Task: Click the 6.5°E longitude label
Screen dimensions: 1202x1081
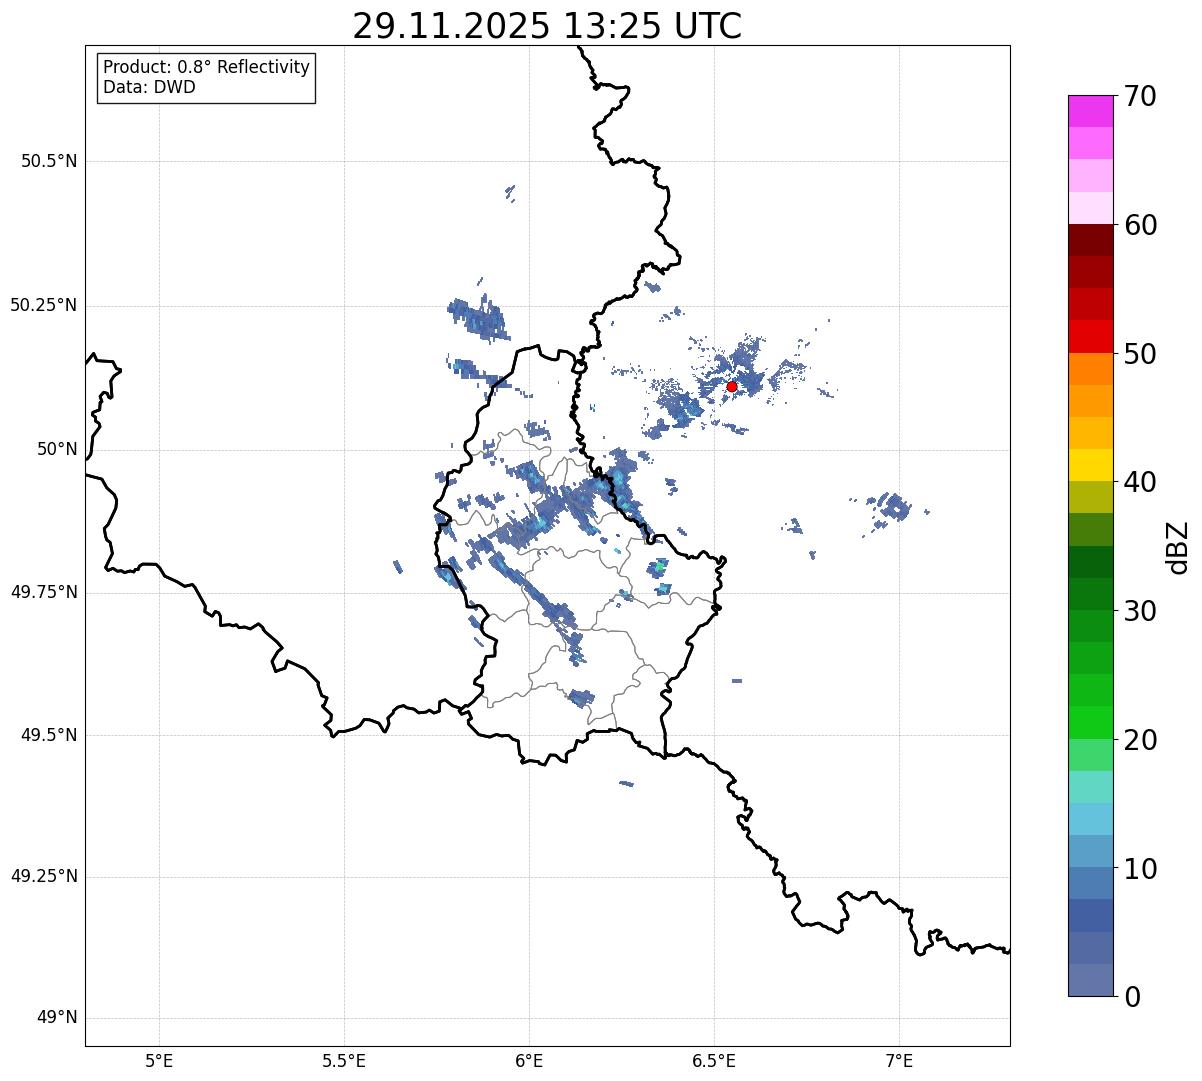Action: click(x=714, y=1061)
